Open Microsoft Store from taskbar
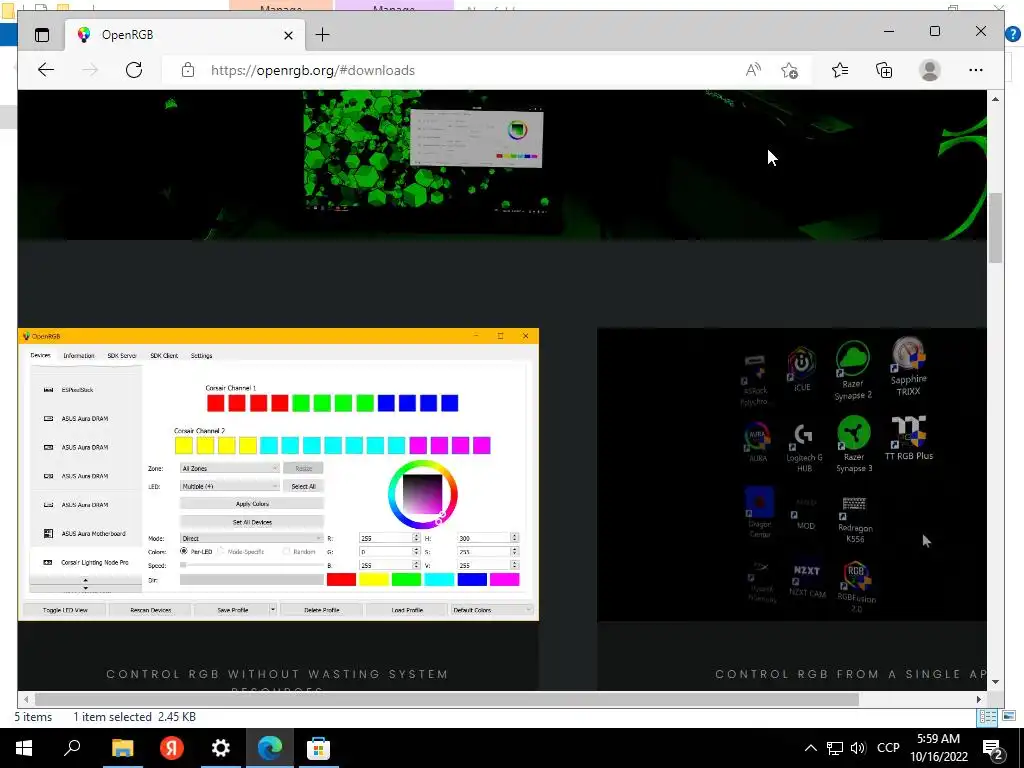1024x768 pixels. 318,748
